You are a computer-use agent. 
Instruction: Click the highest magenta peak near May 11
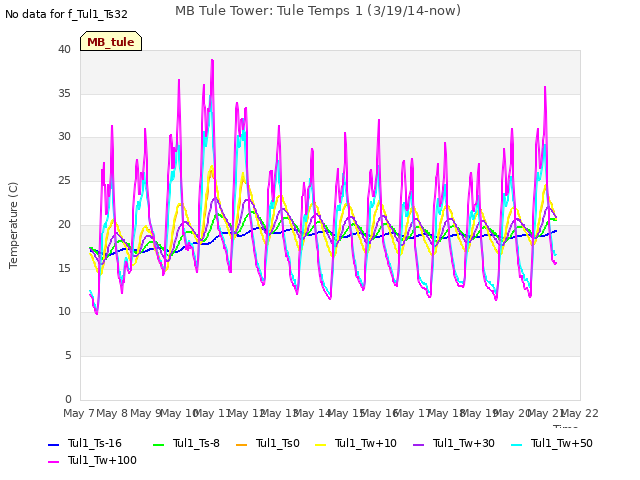(212, 60)
